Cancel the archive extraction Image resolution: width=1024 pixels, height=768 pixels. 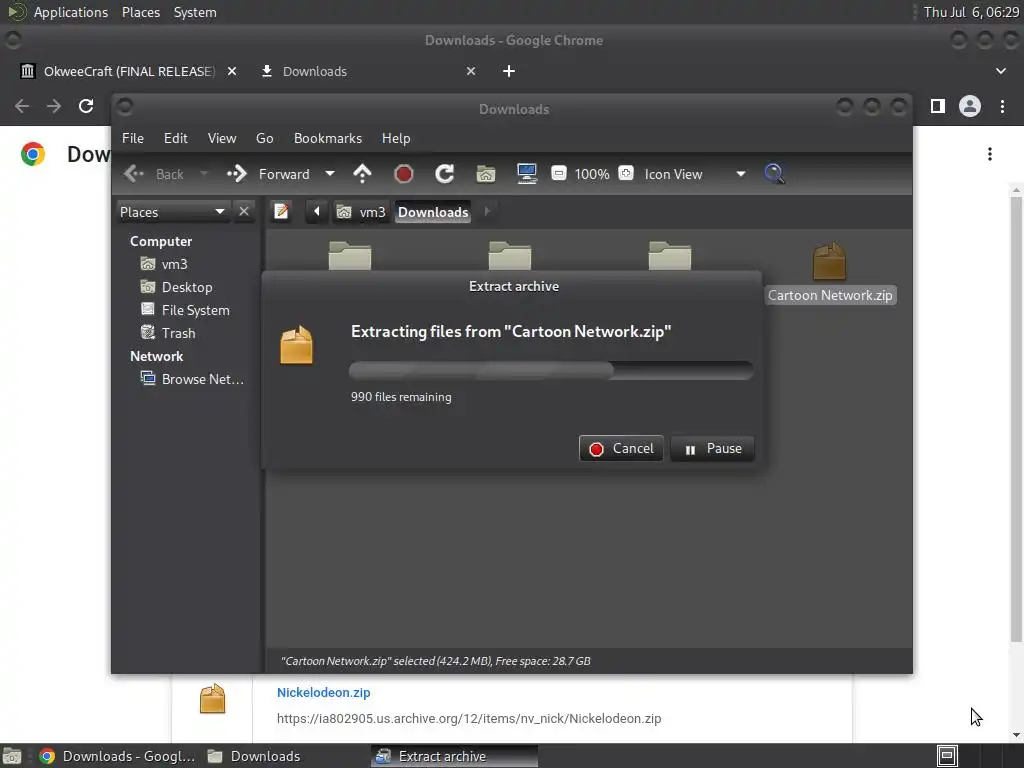[x=621, y=449]
